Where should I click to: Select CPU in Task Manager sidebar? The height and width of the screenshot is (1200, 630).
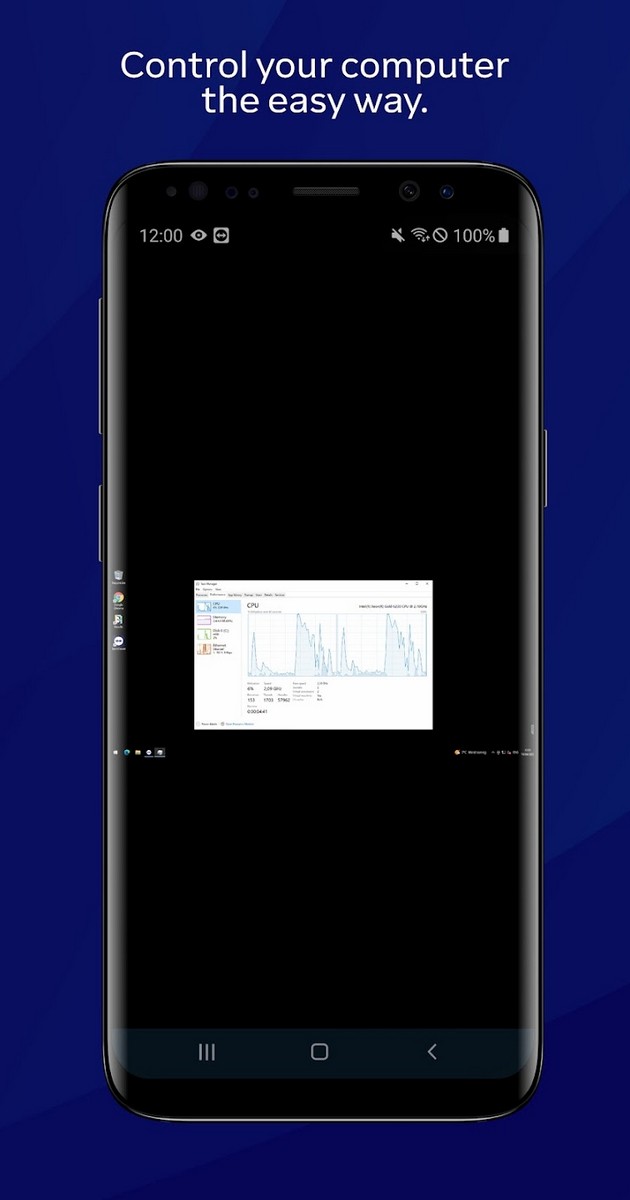(218, 606)
